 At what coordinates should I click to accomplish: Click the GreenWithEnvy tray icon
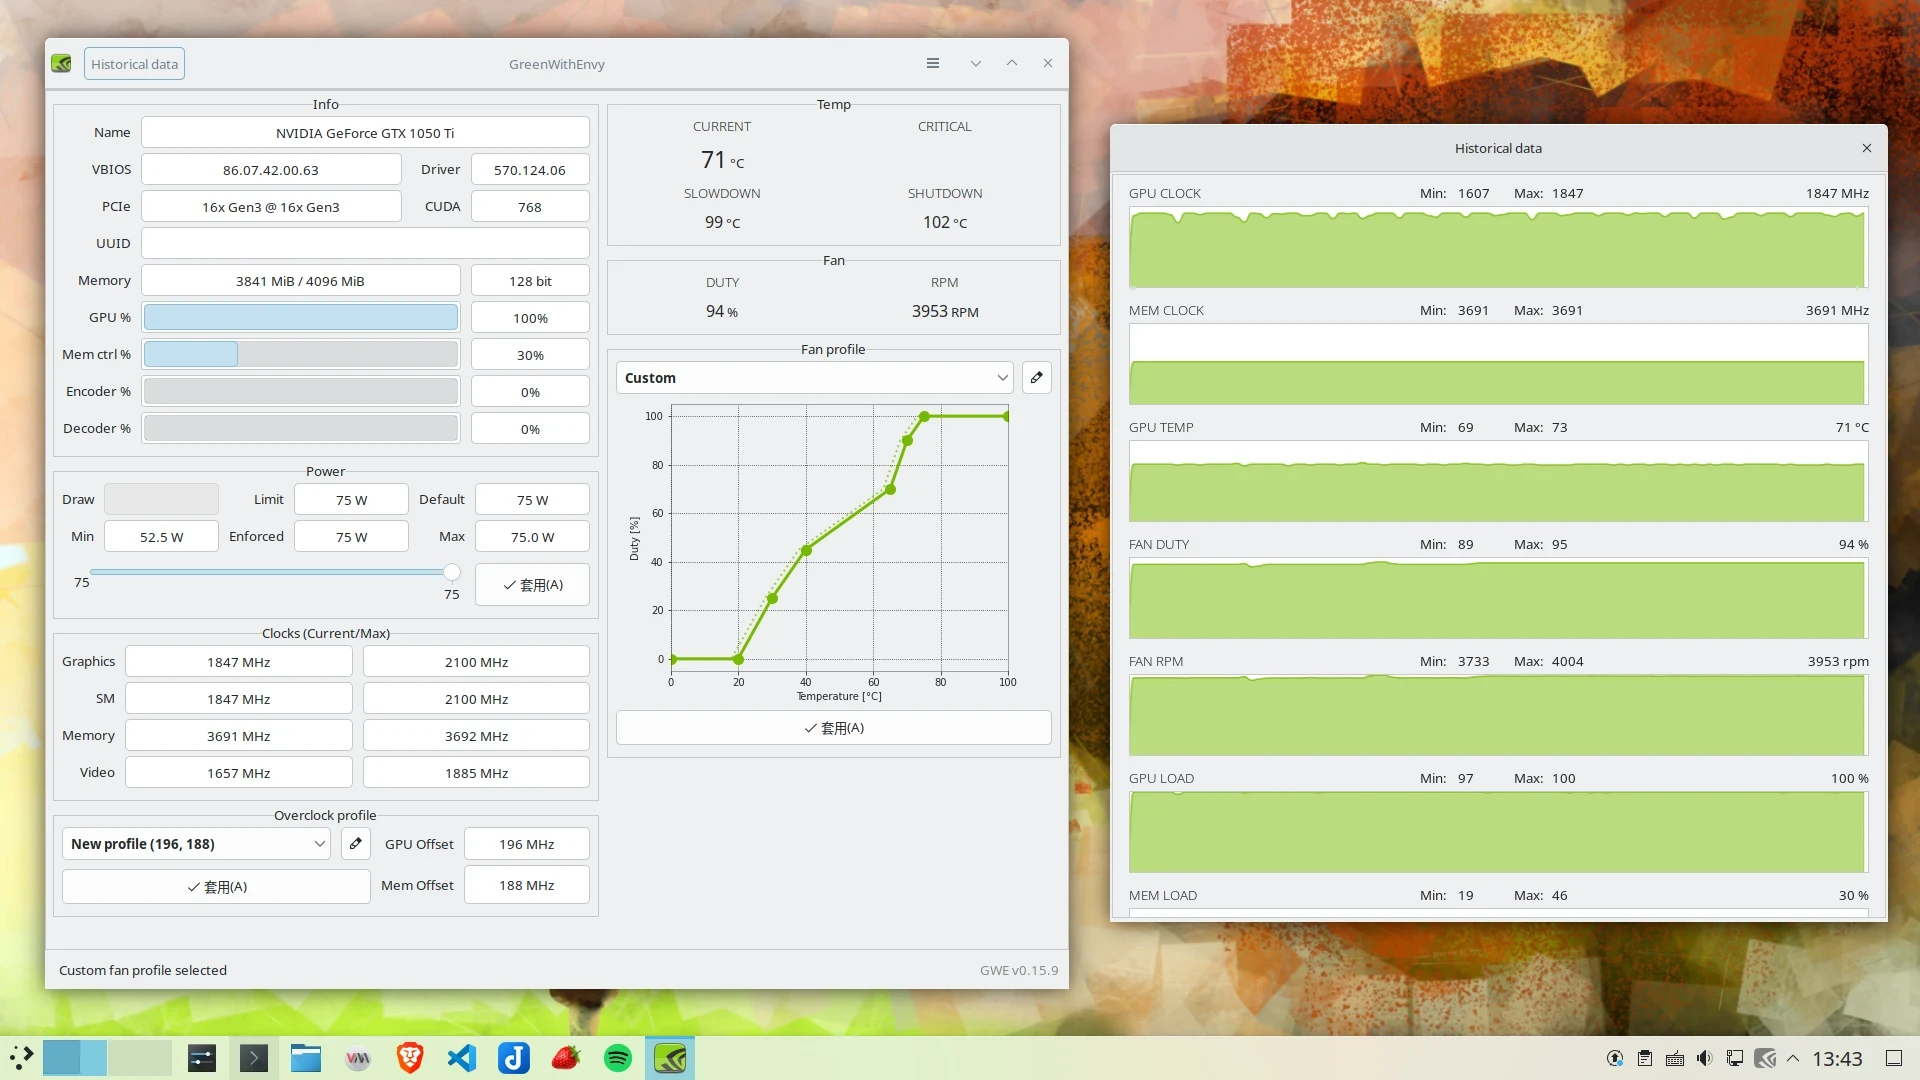click(1765, 1058)
